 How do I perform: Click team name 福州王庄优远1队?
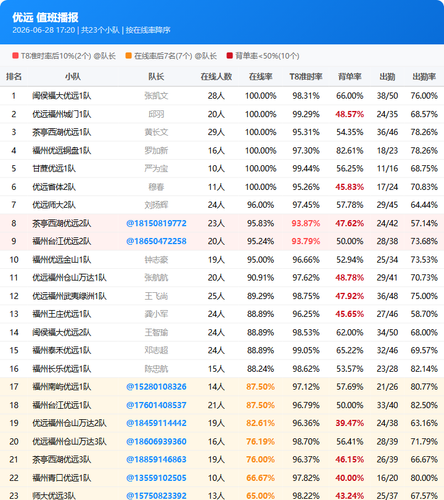(62, 314)
